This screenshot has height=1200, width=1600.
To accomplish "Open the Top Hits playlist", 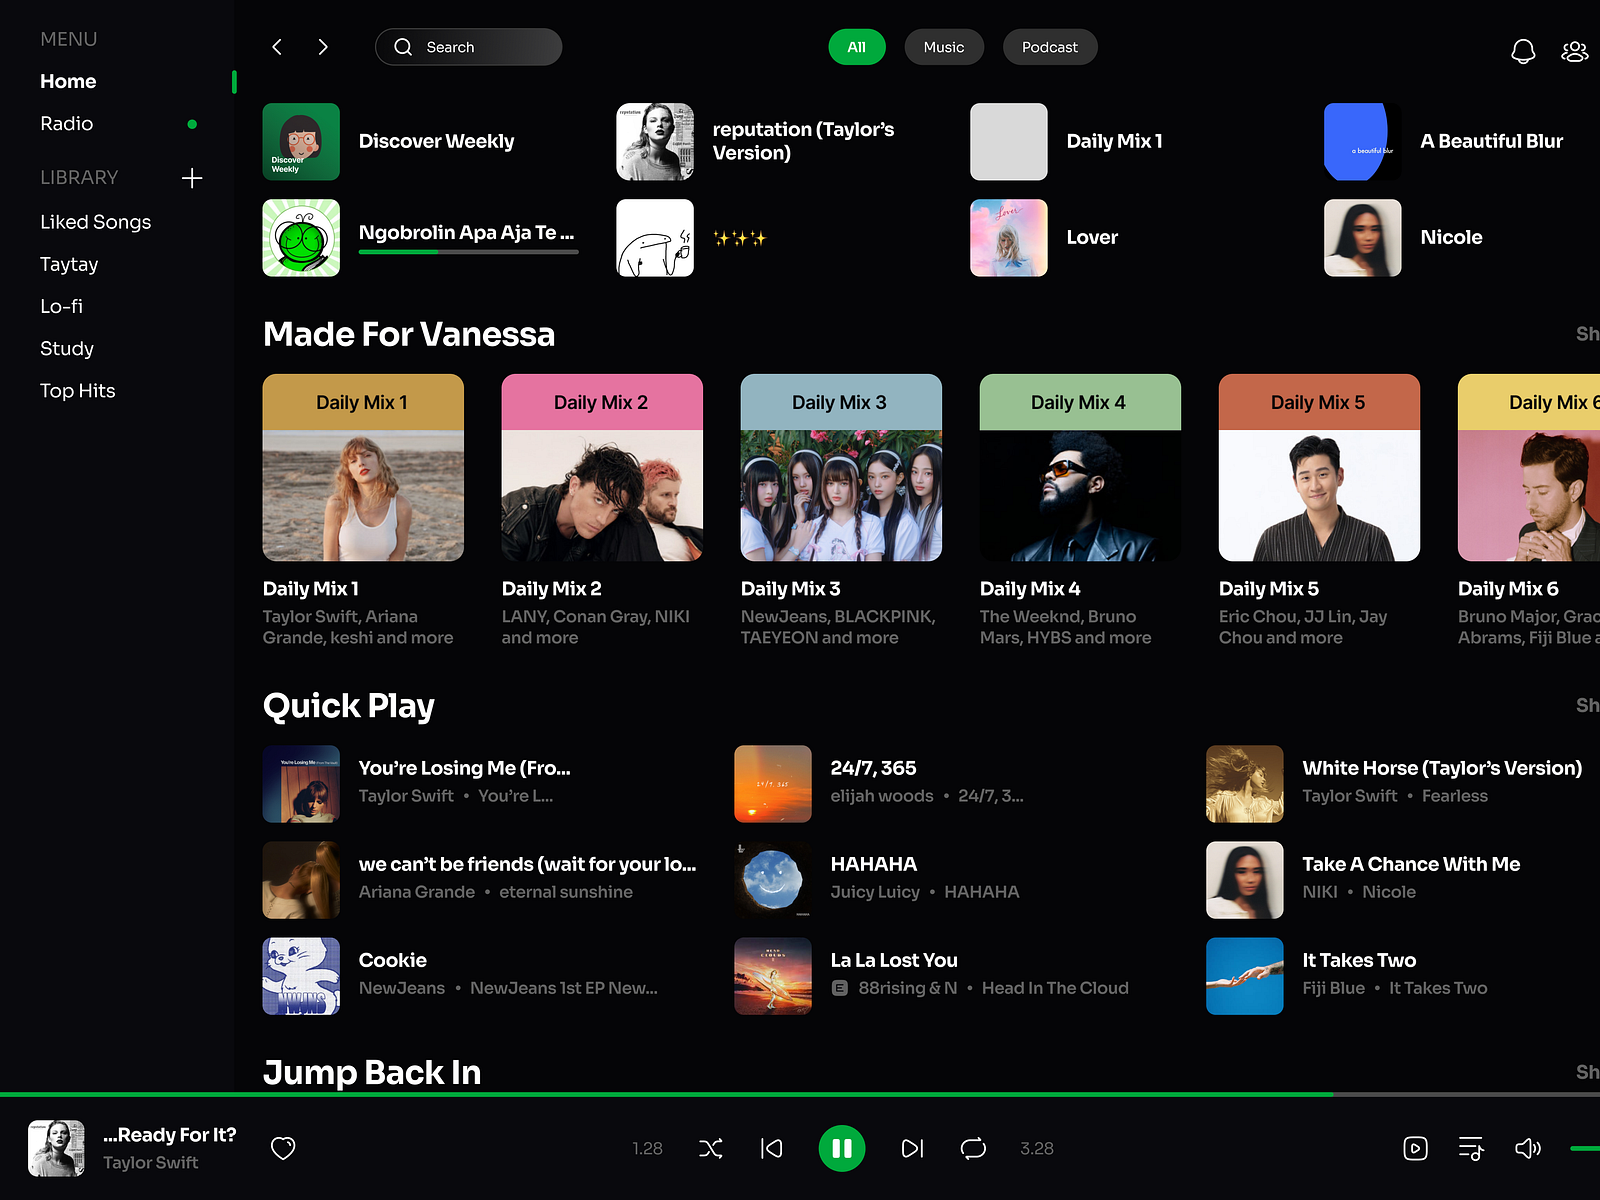I will [77, 390].
